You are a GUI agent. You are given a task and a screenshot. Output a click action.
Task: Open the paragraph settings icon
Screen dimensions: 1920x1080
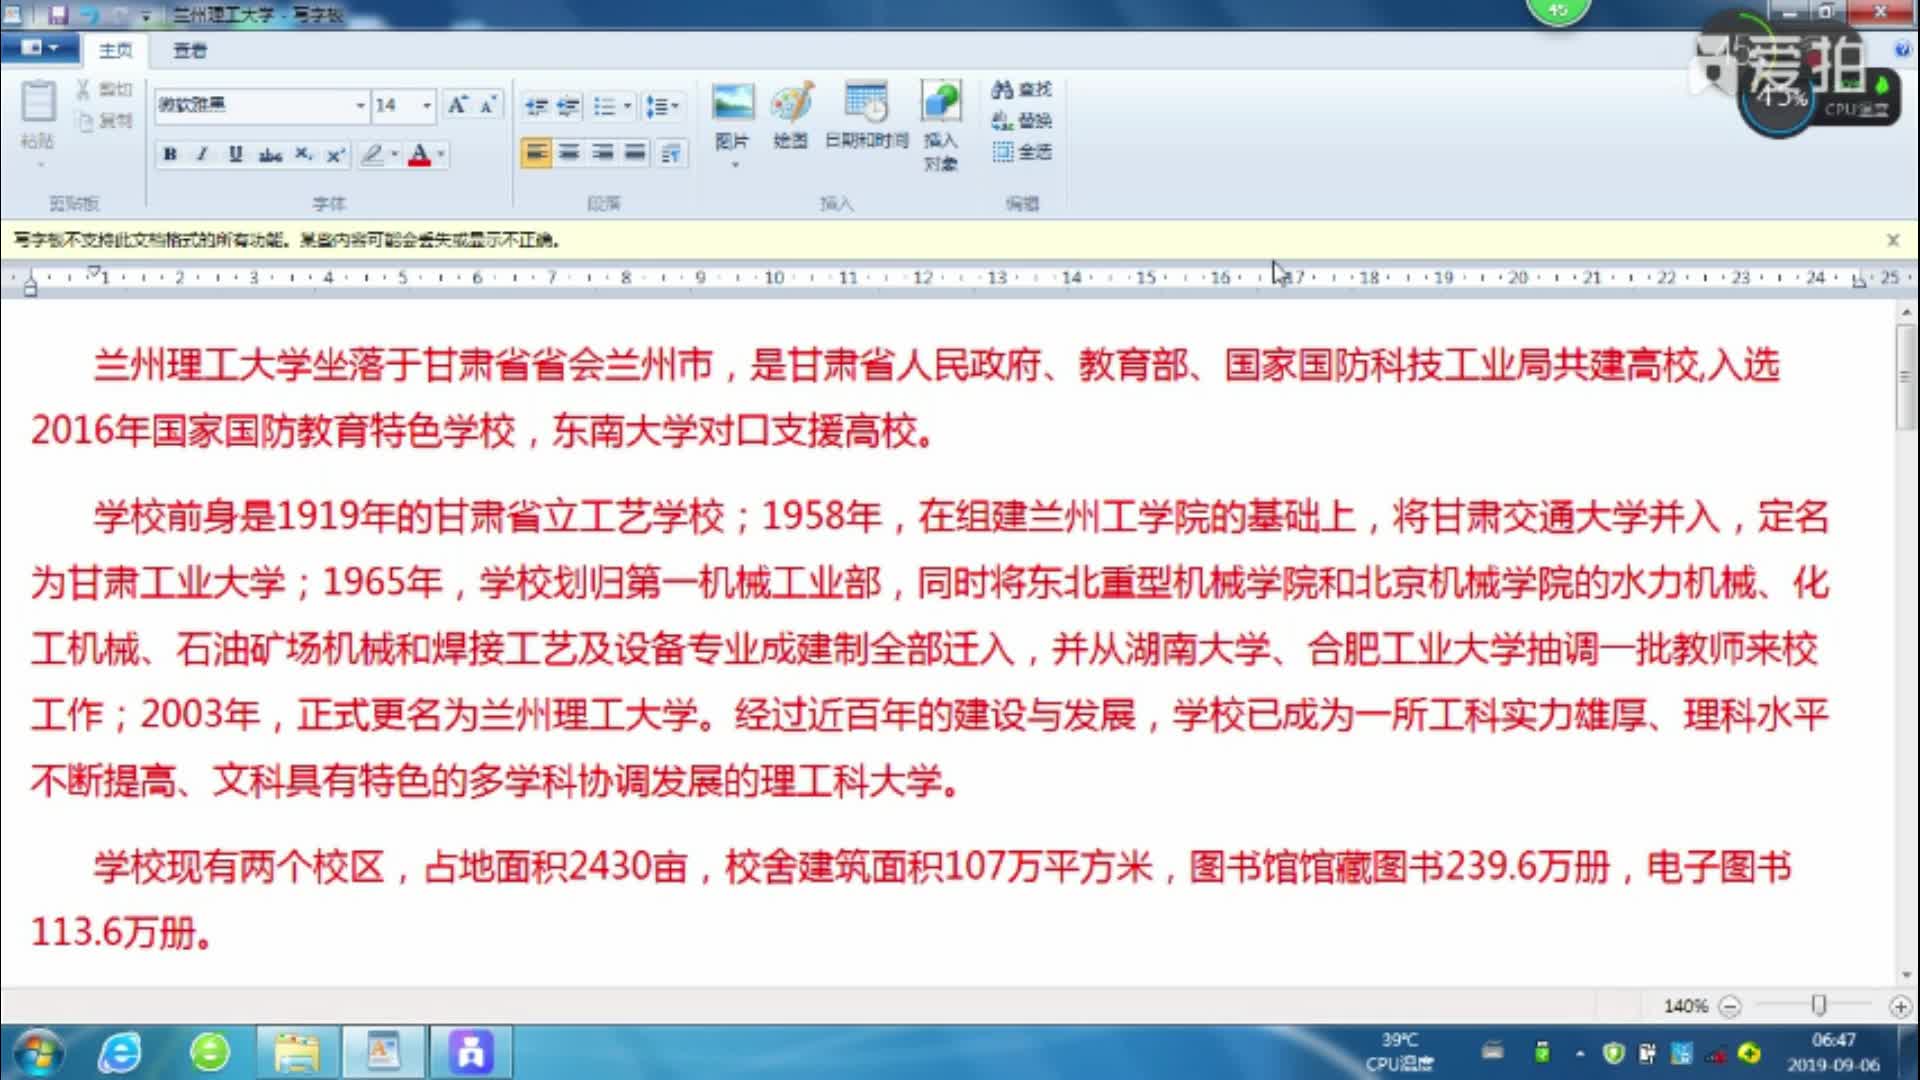tap(671, 153)
